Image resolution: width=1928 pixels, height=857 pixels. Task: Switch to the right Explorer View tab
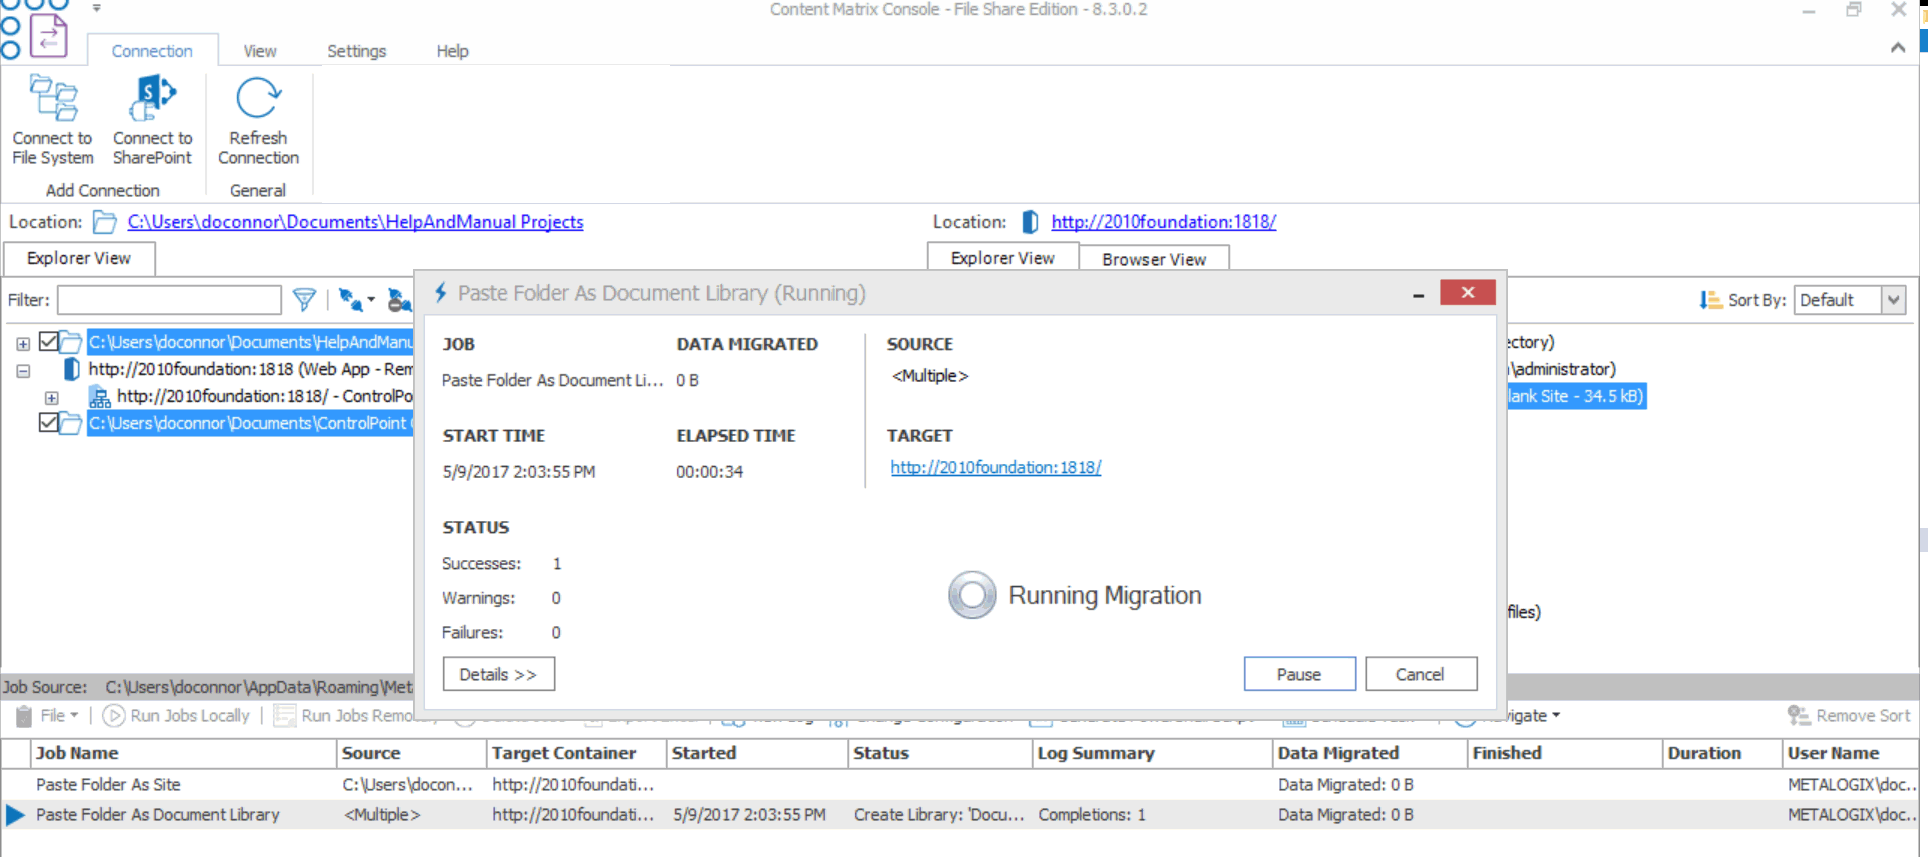coord(1003,258)
